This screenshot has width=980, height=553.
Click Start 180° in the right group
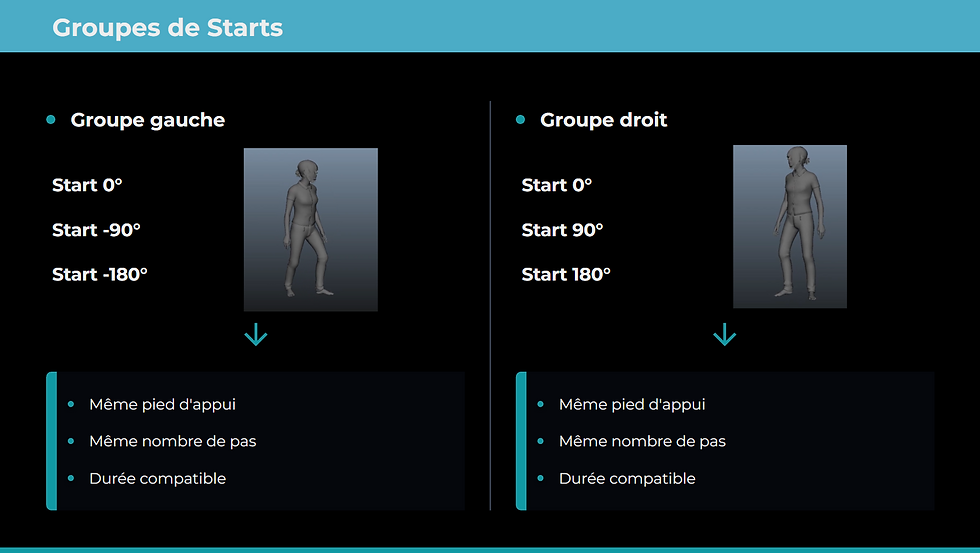566,274
